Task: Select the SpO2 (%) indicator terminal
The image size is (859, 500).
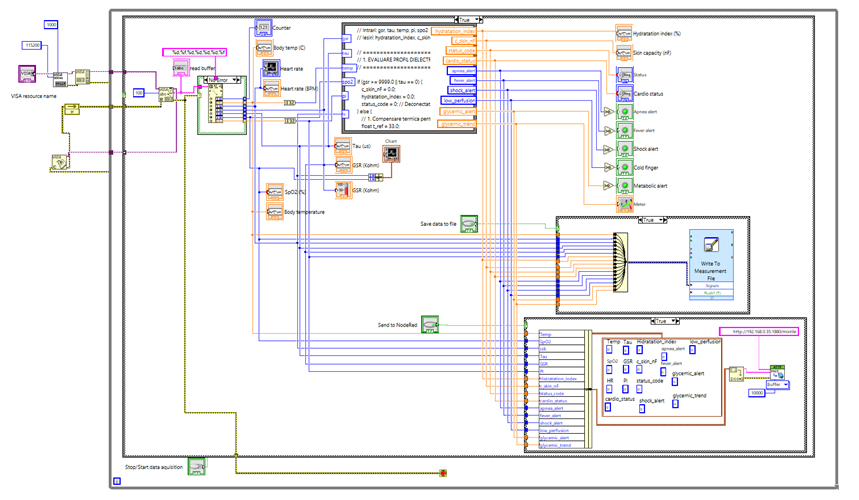Action: pos(274,192)
